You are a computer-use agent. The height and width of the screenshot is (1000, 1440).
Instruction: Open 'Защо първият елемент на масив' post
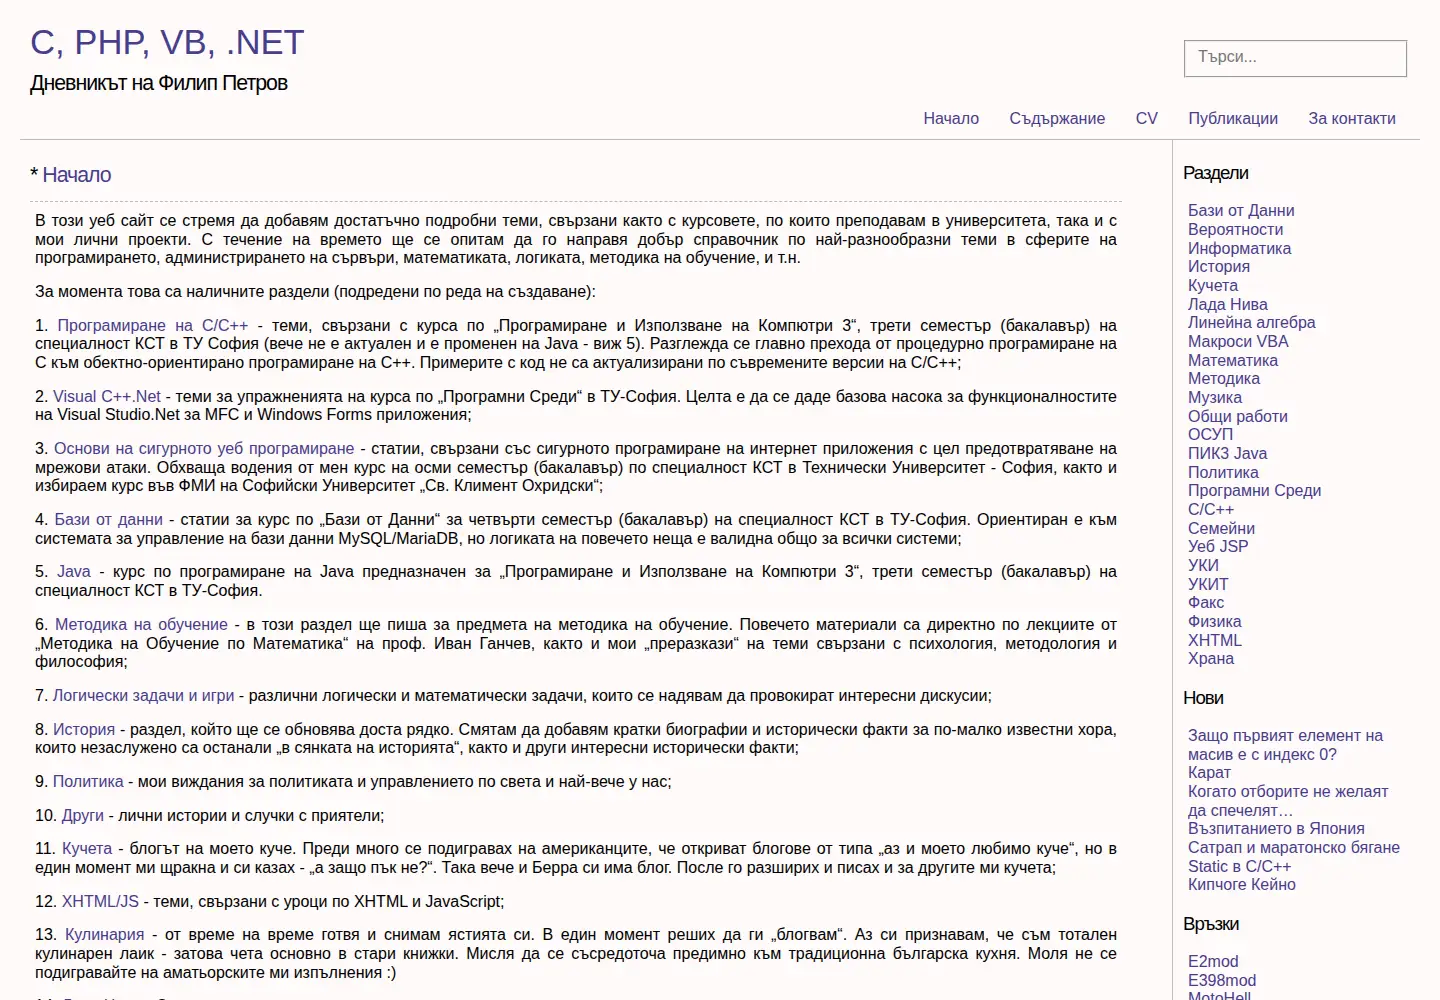point(1285,745)
